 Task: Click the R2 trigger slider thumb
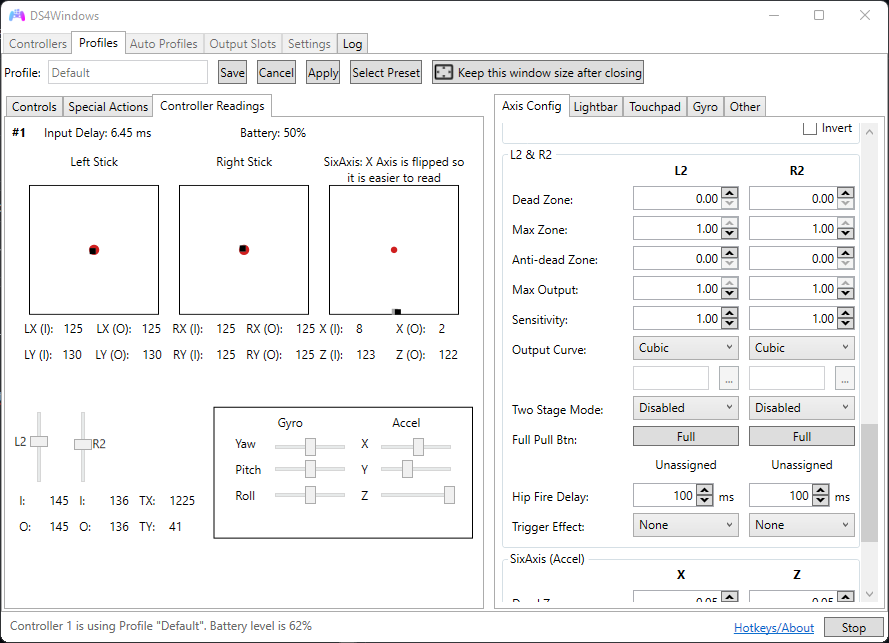(x=83, y=444)
